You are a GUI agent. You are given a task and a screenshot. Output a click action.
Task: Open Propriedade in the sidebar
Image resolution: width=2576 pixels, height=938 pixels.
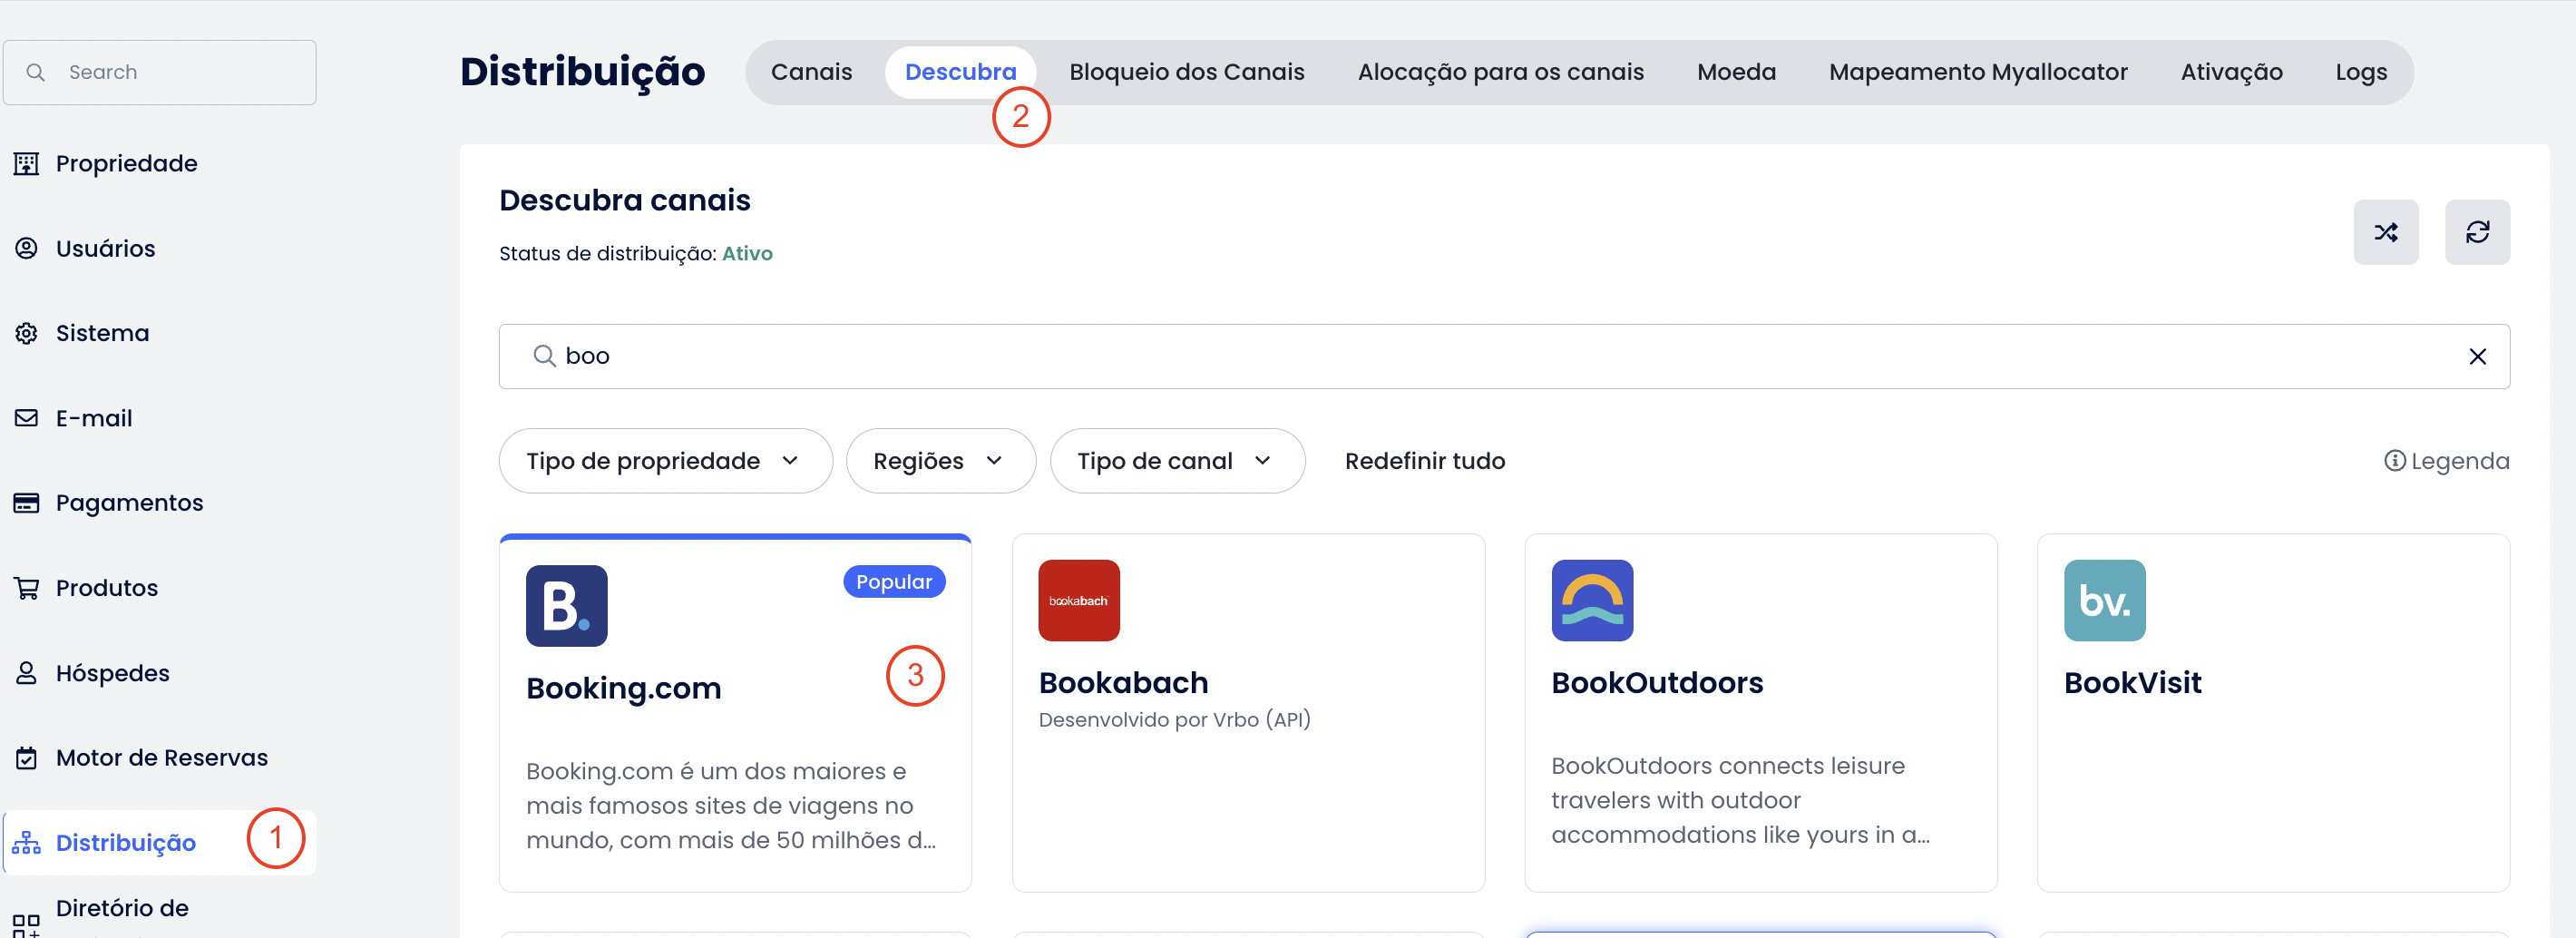(126, 163)
